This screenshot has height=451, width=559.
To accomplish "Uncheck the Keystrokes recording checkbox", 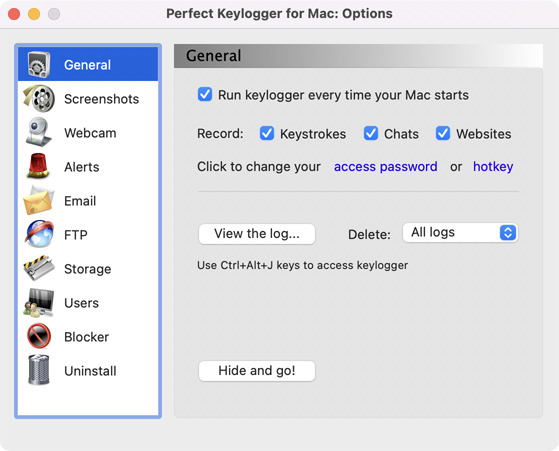I will coord(267,133).
